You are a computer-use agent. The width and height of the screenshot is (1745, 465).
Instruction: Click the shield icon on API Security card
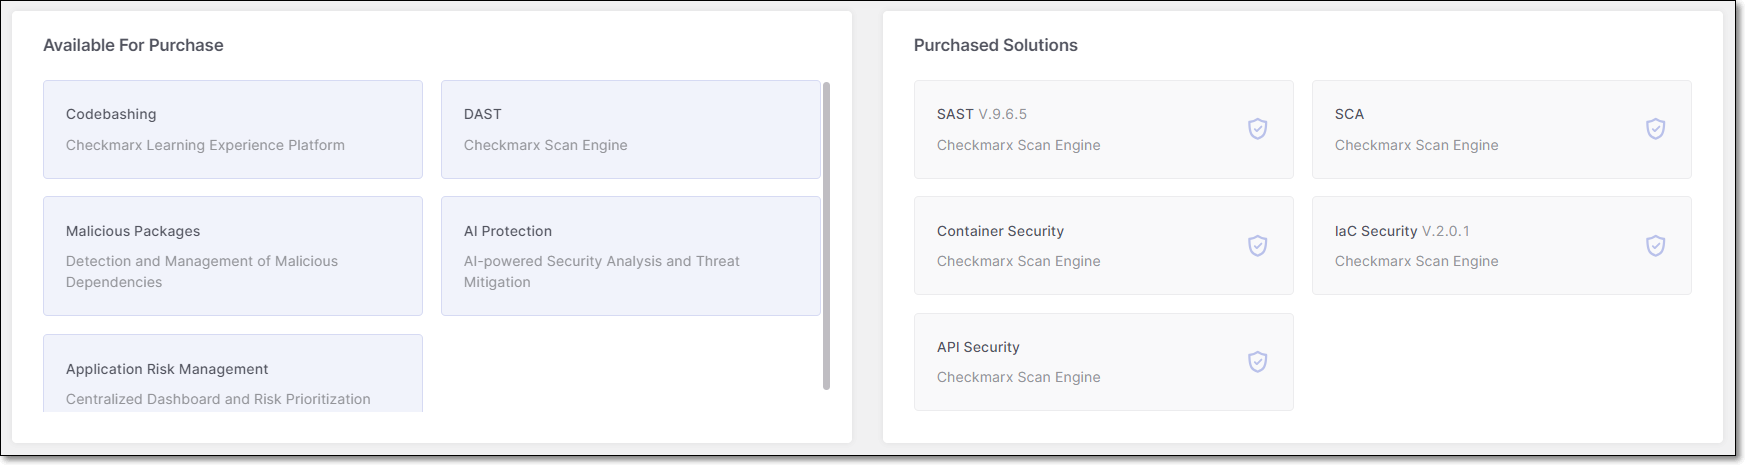click(1257, 362)
